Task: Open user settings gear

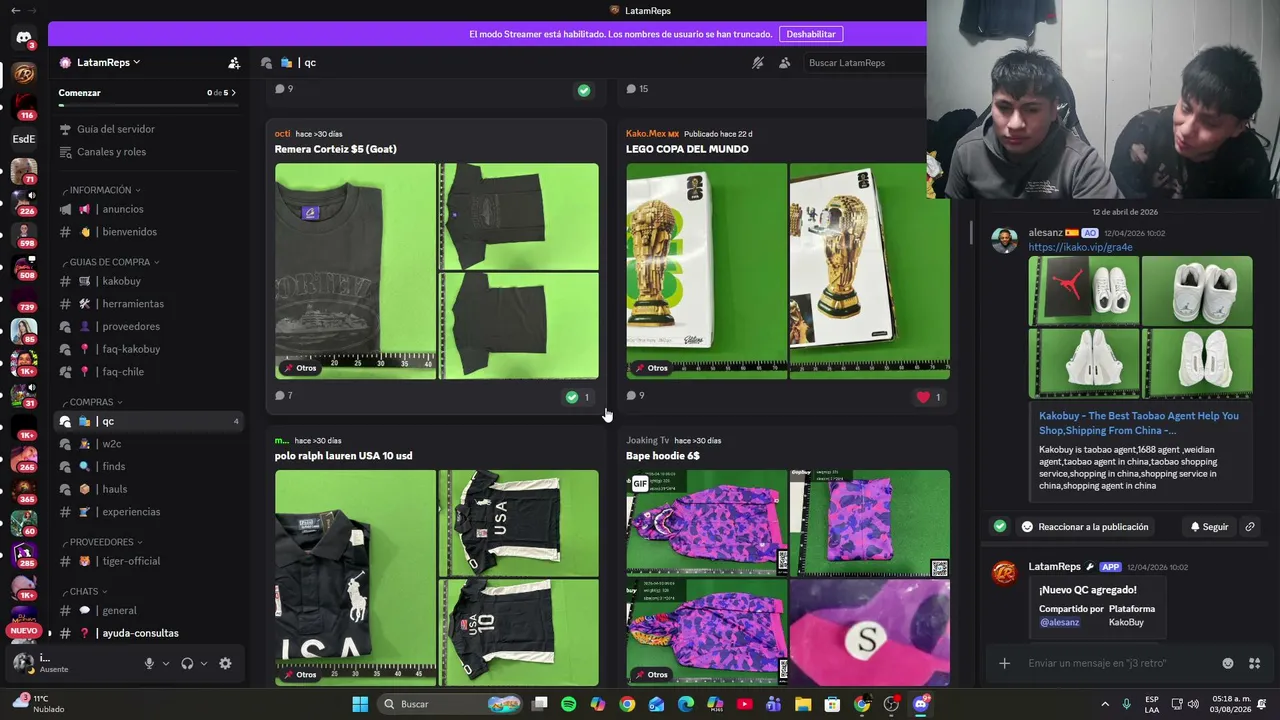Action: pos(225,663)
